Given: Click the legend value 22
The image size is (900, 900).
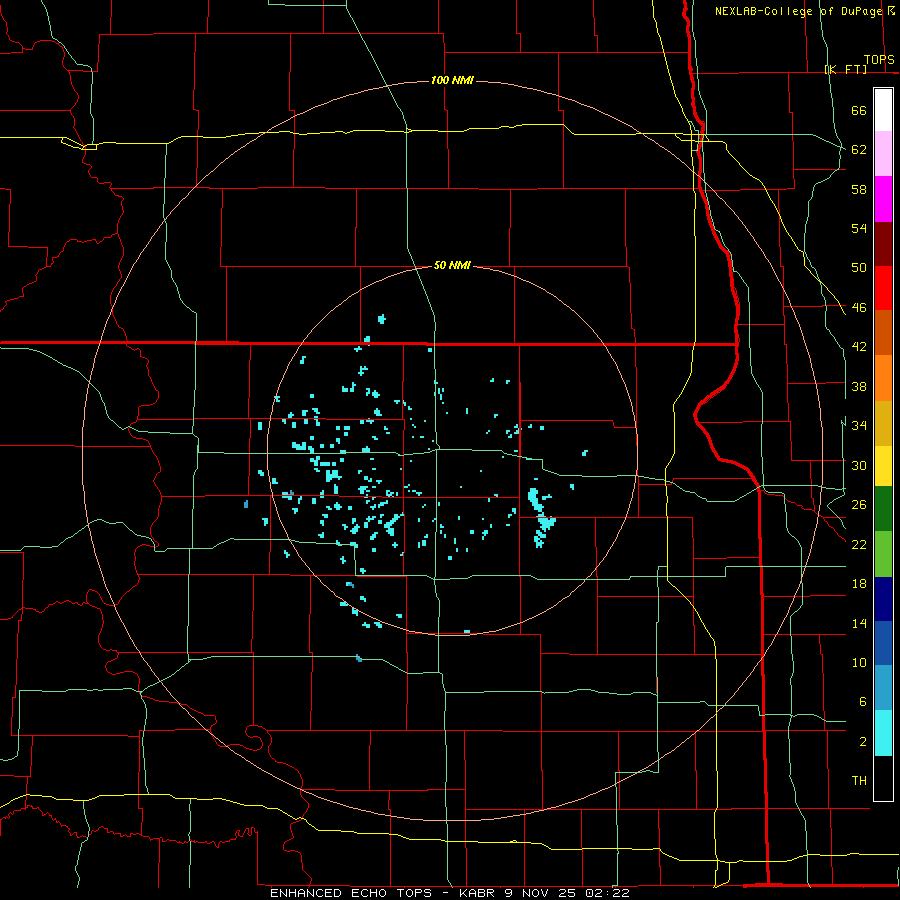Looking at the screenshot, I should (859, 544).
